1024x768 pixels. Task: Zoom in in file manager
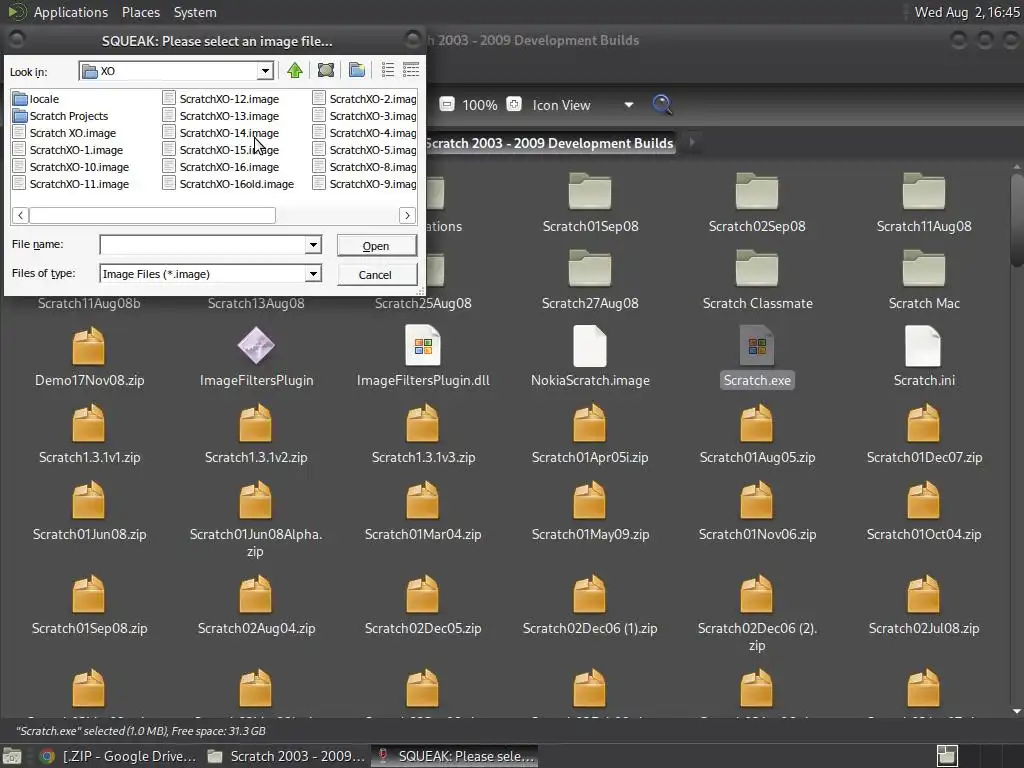[514, 104]
